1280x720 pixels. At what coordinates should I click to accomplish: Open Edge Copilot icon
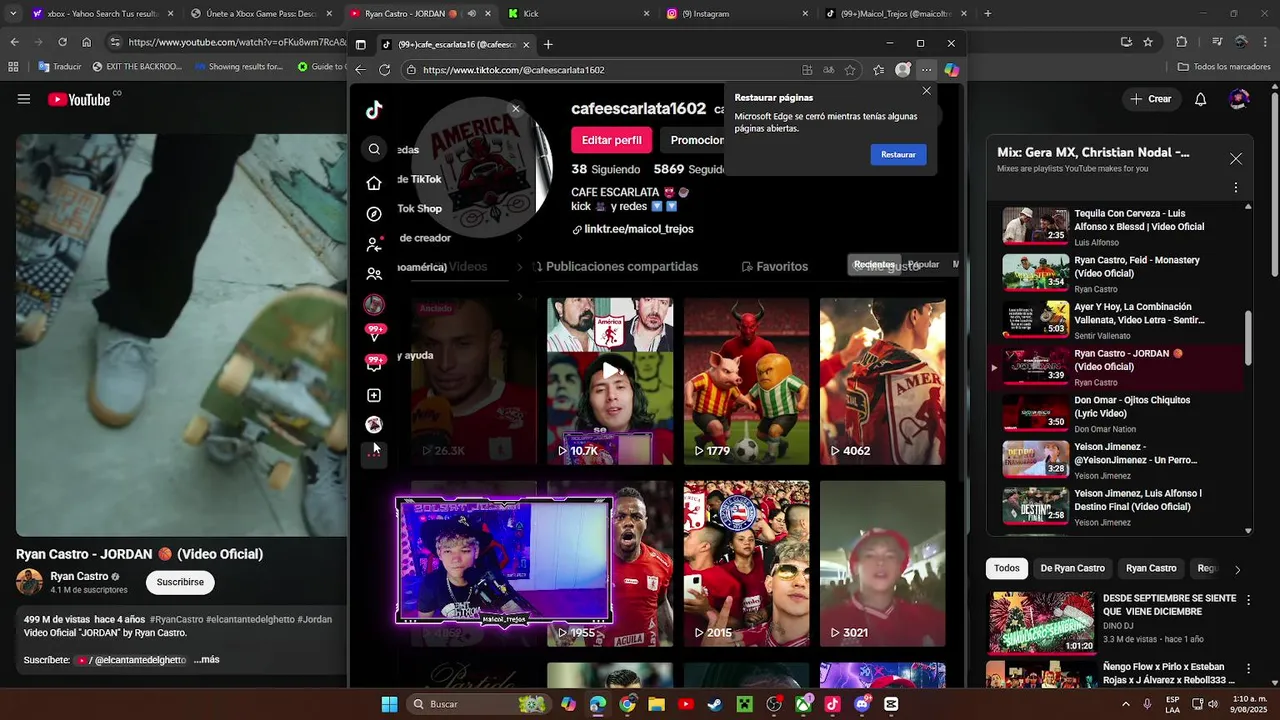(951, 70)
